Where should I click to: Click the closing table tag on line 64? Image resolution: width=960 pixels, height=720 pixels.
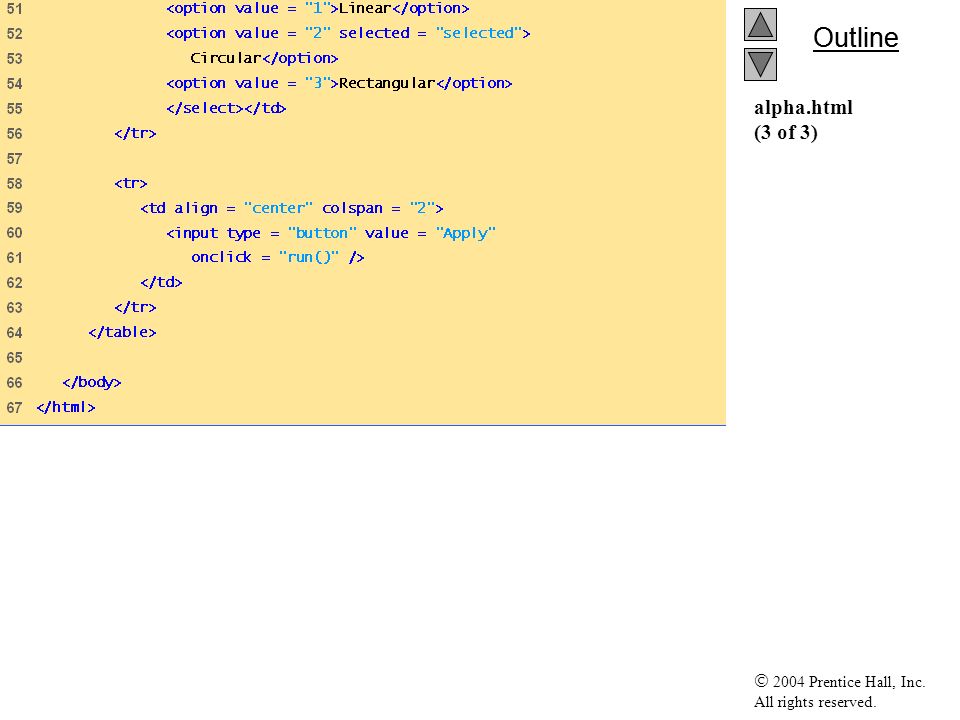click(x=122, y=332)
